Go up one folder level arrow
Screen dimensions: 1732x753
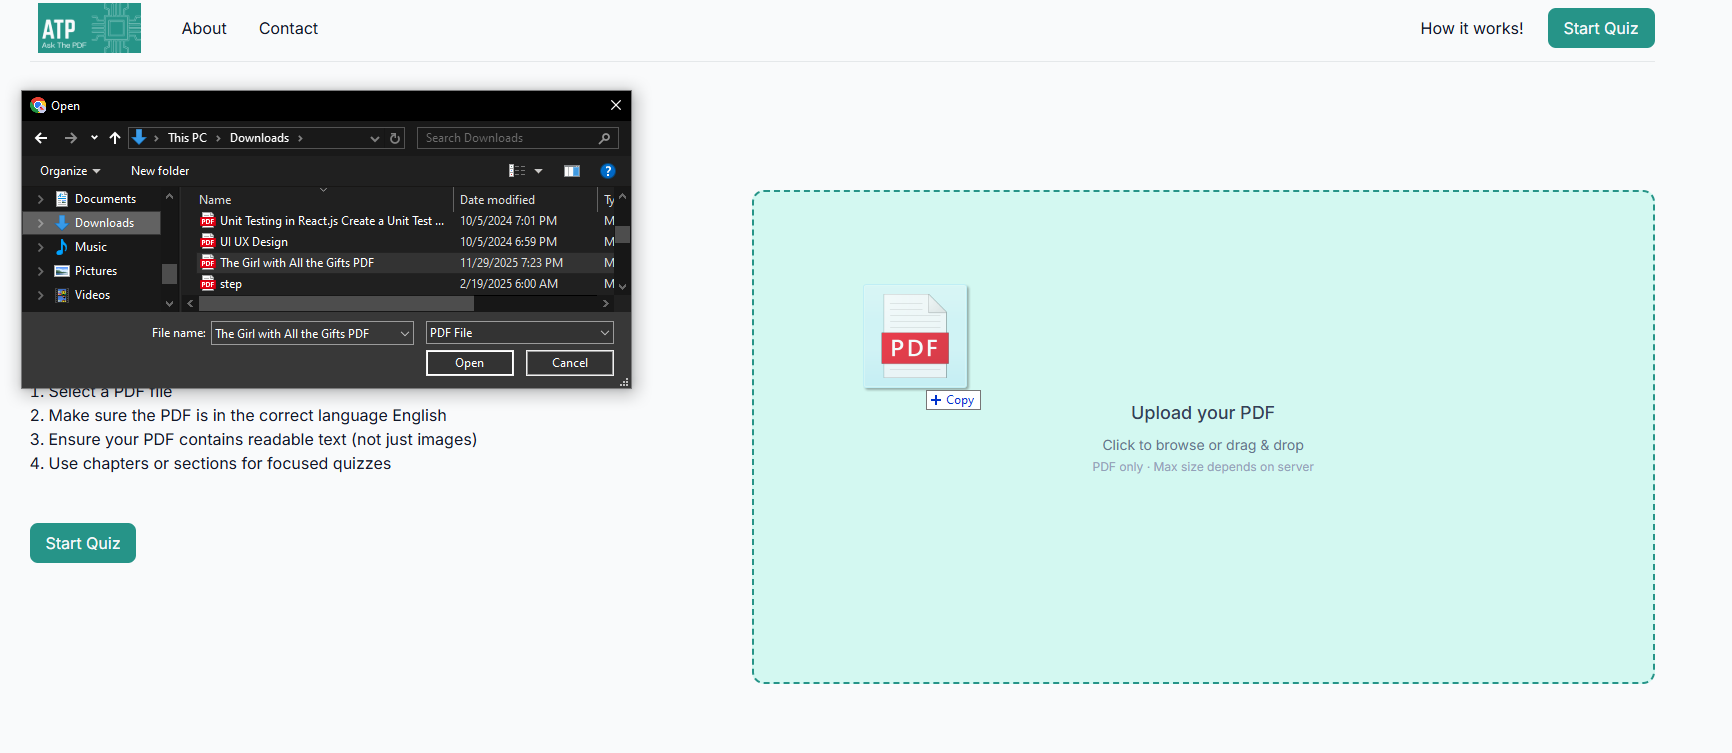coord(115,138)
